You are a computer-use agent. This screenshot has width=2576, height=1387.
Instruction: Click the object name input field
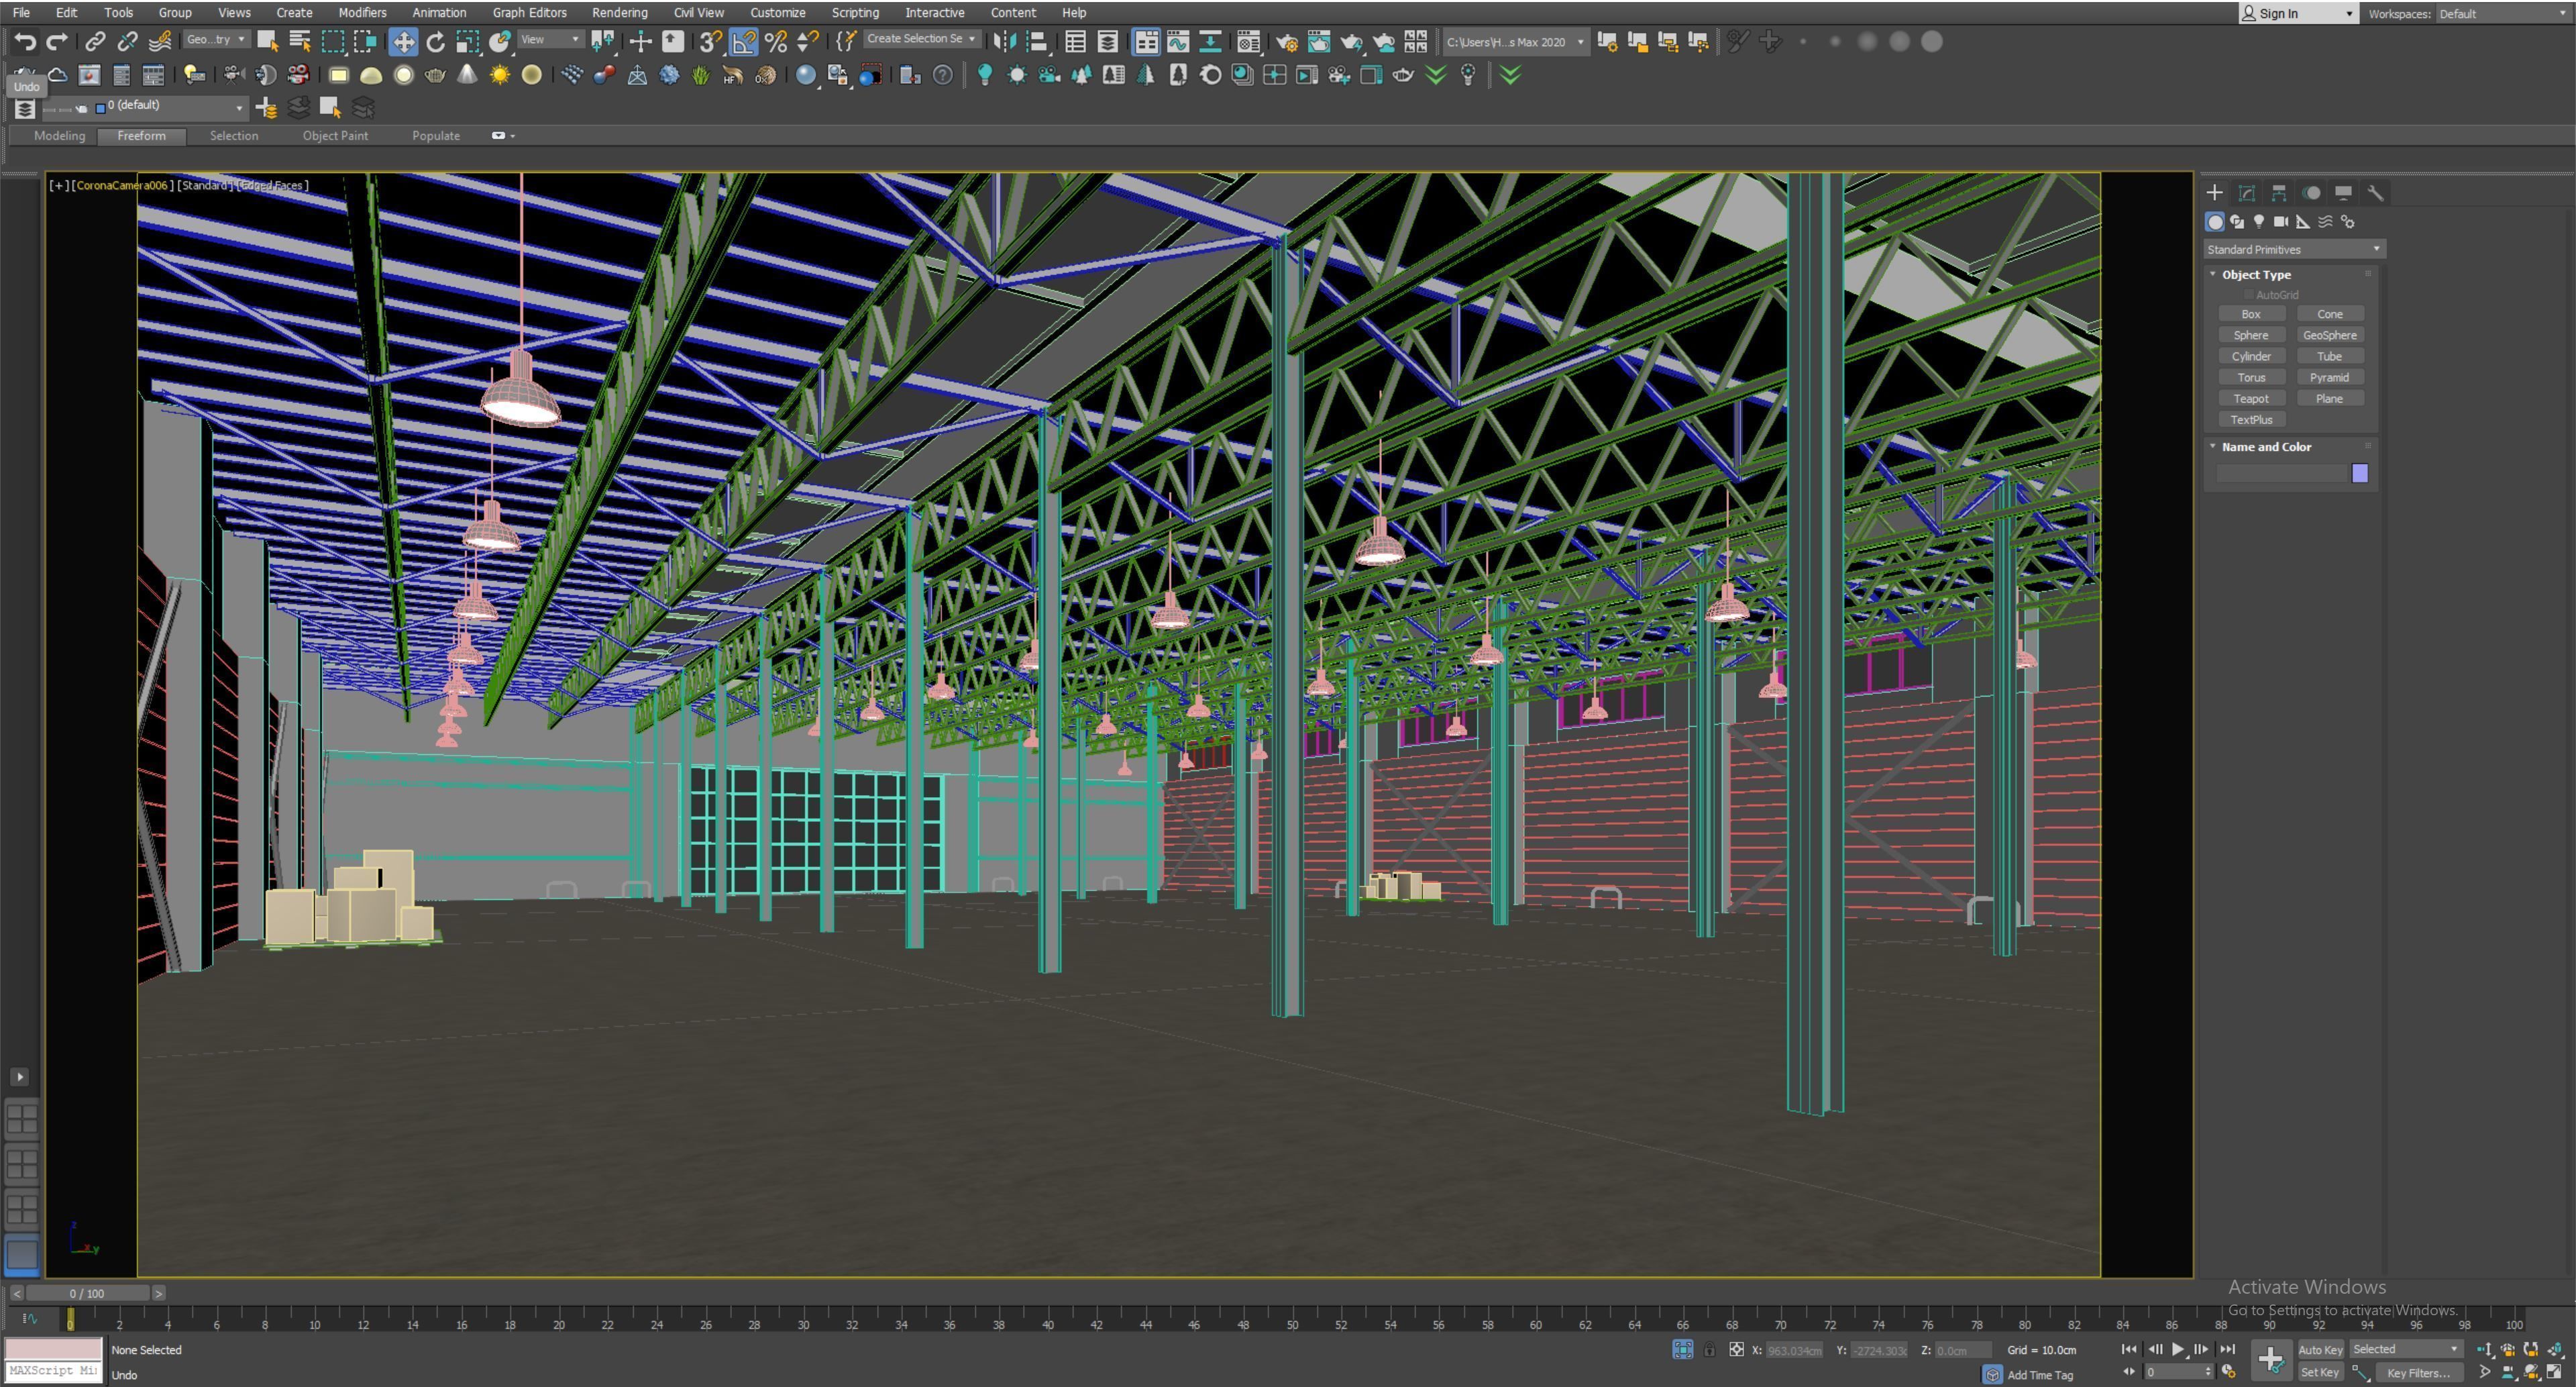[x=2281, y=474]
